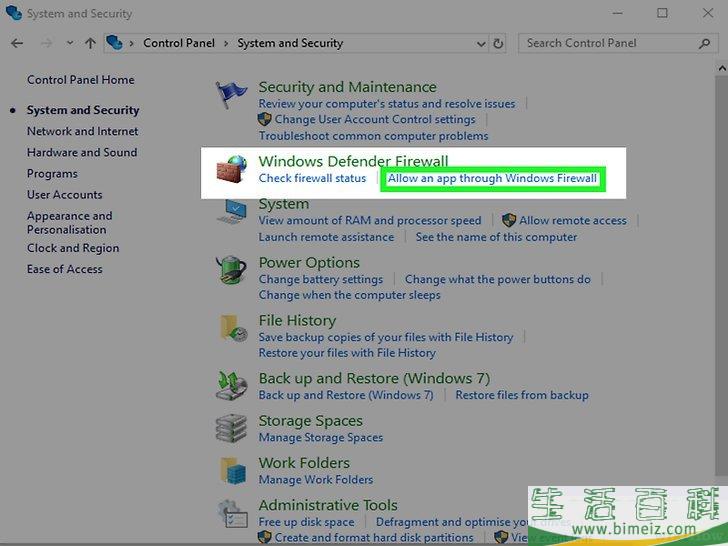This screenshot has height=546, width=728.
Task: Click the Storage Spaces drives icon
Action: tap(232, 428)
